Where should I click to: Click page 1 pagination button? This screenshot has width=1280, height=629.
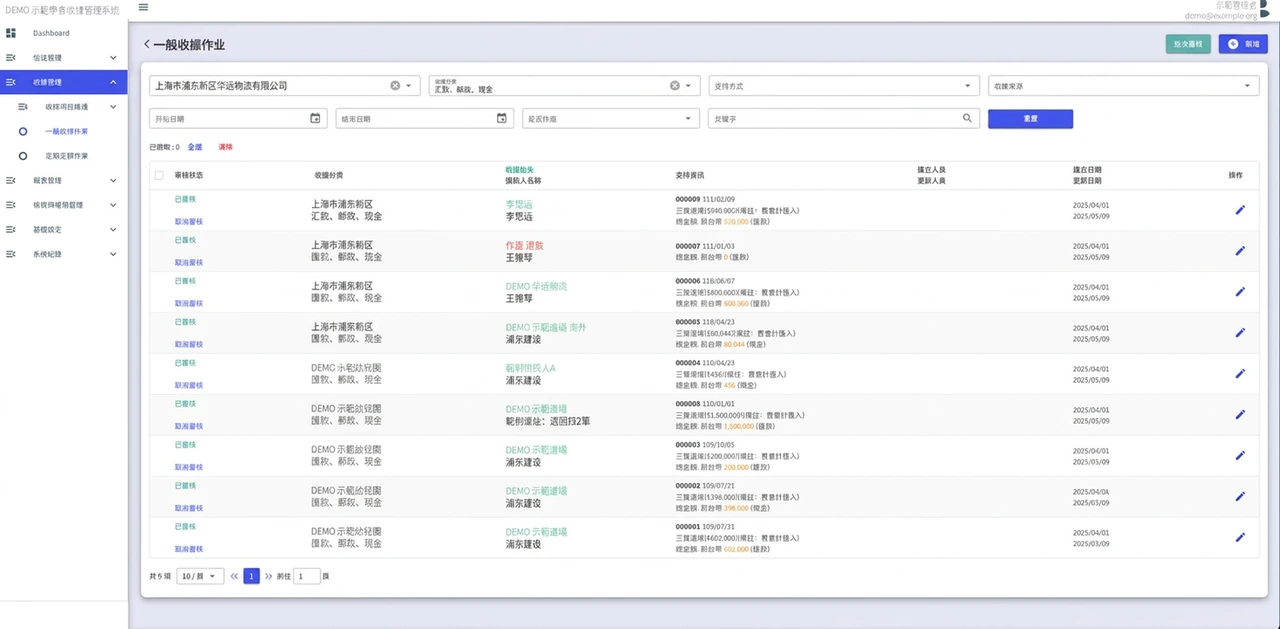251,576
